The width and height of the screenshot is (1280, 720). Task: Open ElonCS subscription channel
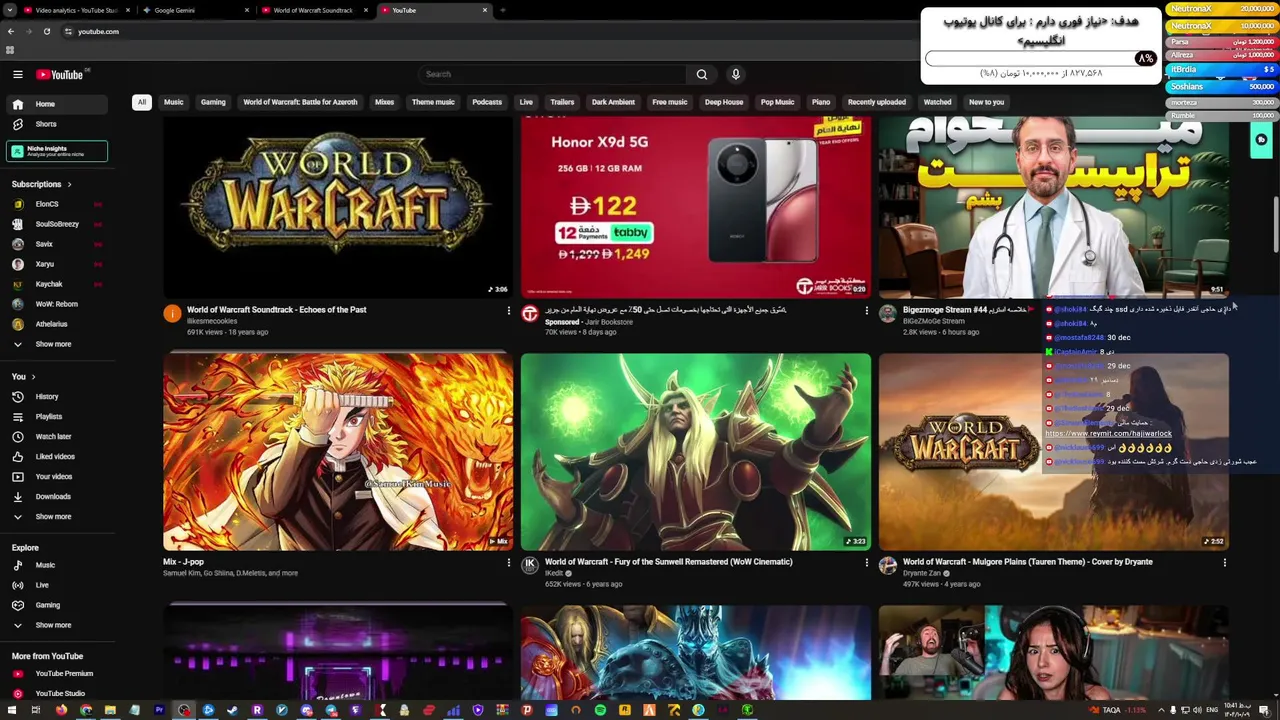pos(58,204)
